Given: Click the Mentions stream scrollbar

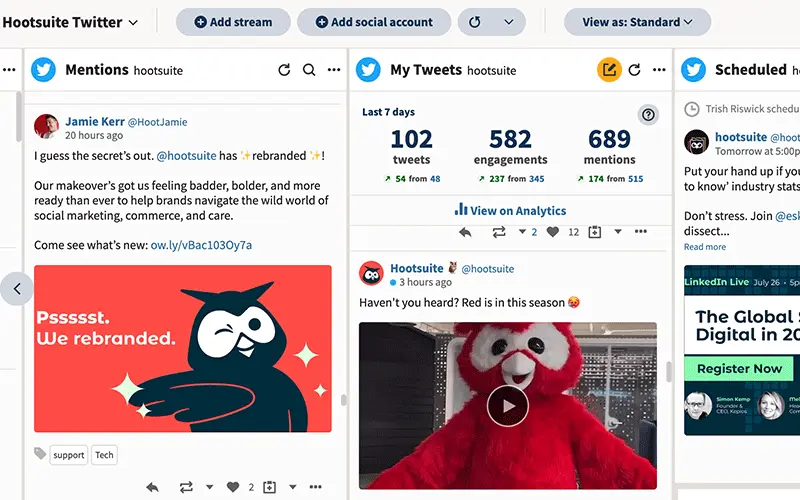Looking at the screenshot, I should click(344, 401).
